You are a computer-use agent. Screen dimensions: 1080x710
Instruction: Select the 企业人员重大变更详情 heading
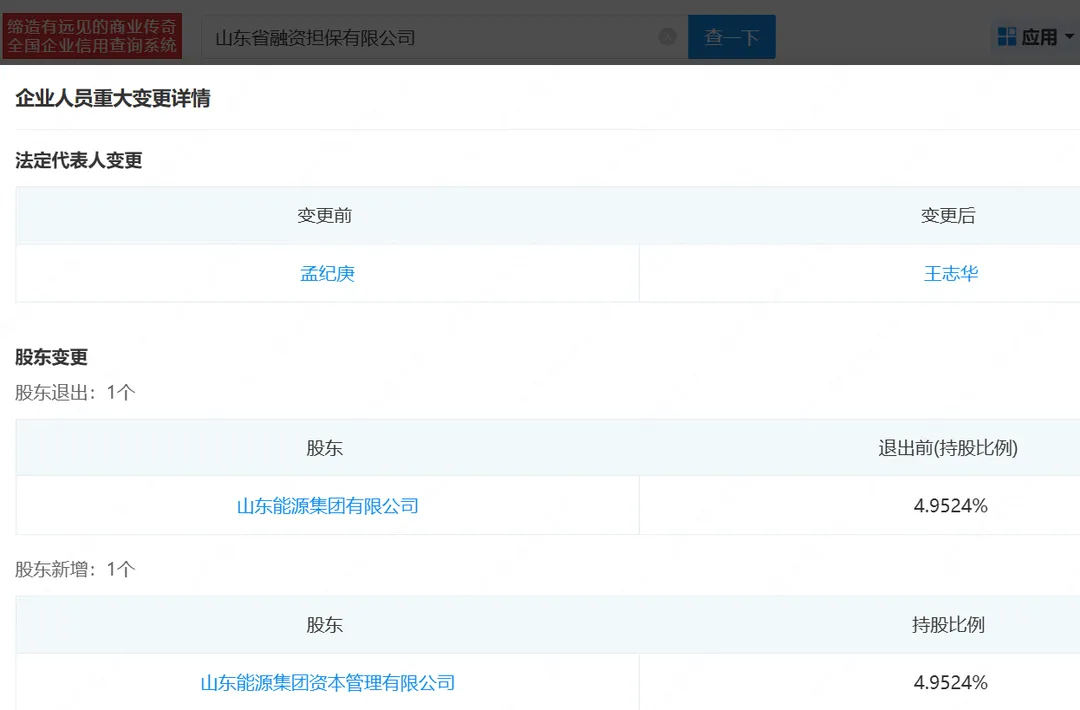point(113,98)
